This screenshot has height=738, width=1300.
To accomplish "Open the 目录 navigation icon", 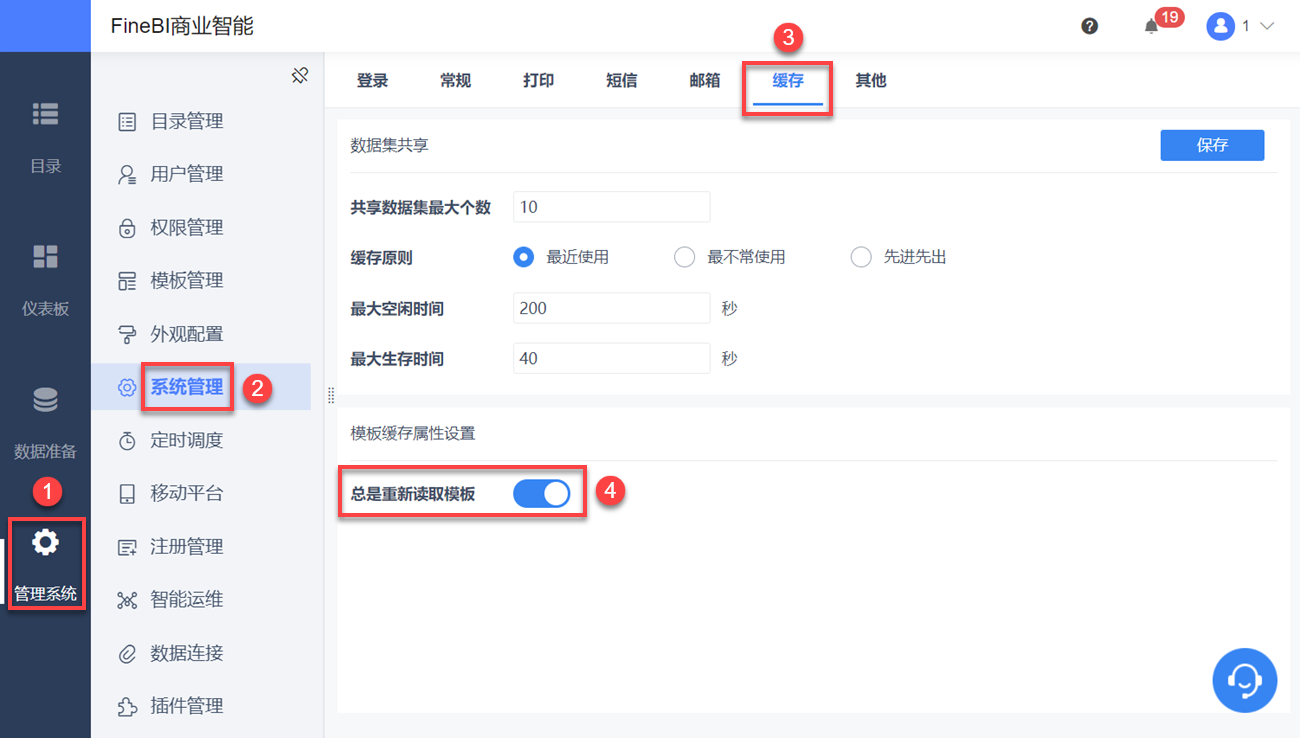I will coord(45,115).
